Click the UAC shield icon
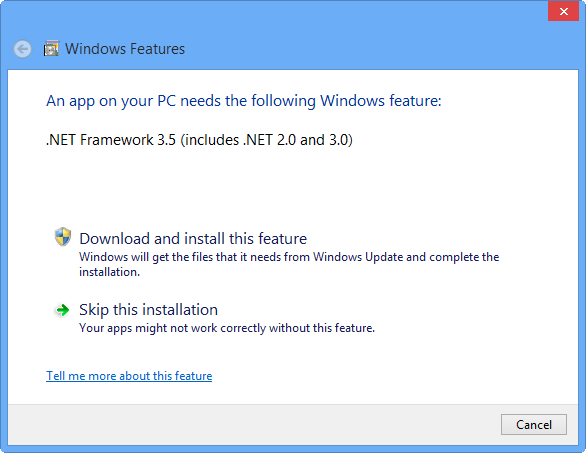Screen dimensions: 586x453 click(x=63, y=237)
